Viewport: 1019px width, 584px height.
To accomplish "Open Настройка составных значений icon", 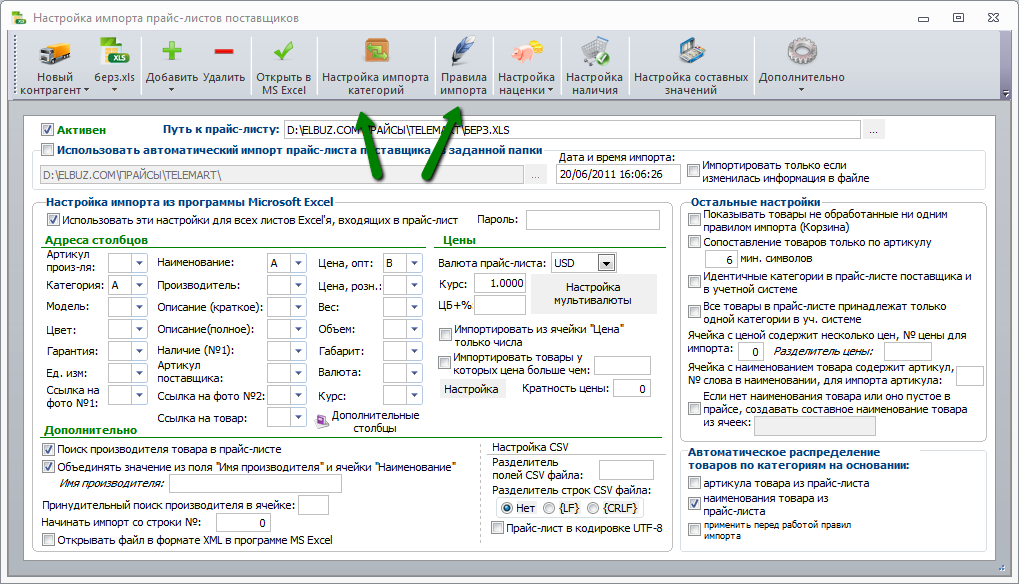I will click(x=691, y=51).
